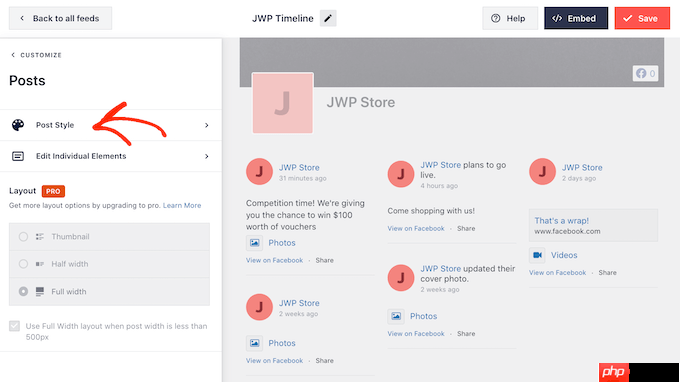Click the Facebook likes counter badge

tap(645, 73)
